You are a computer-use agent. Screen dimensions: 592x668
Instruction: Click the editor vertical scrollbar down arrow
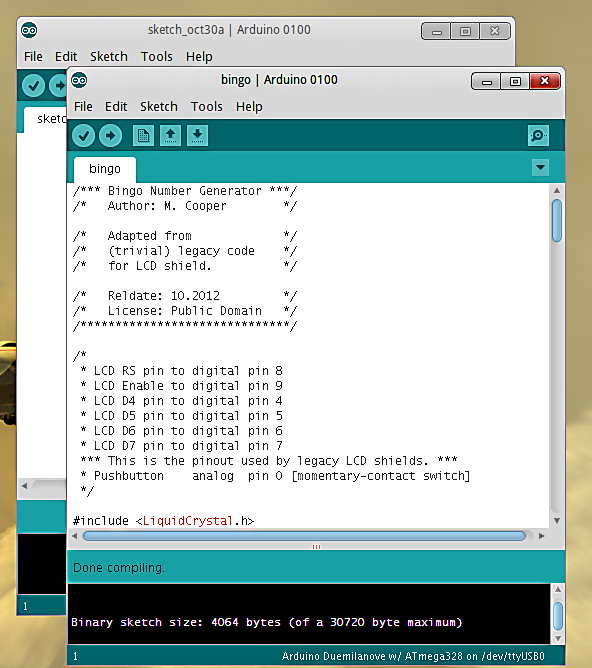click(x=557, y=521)
